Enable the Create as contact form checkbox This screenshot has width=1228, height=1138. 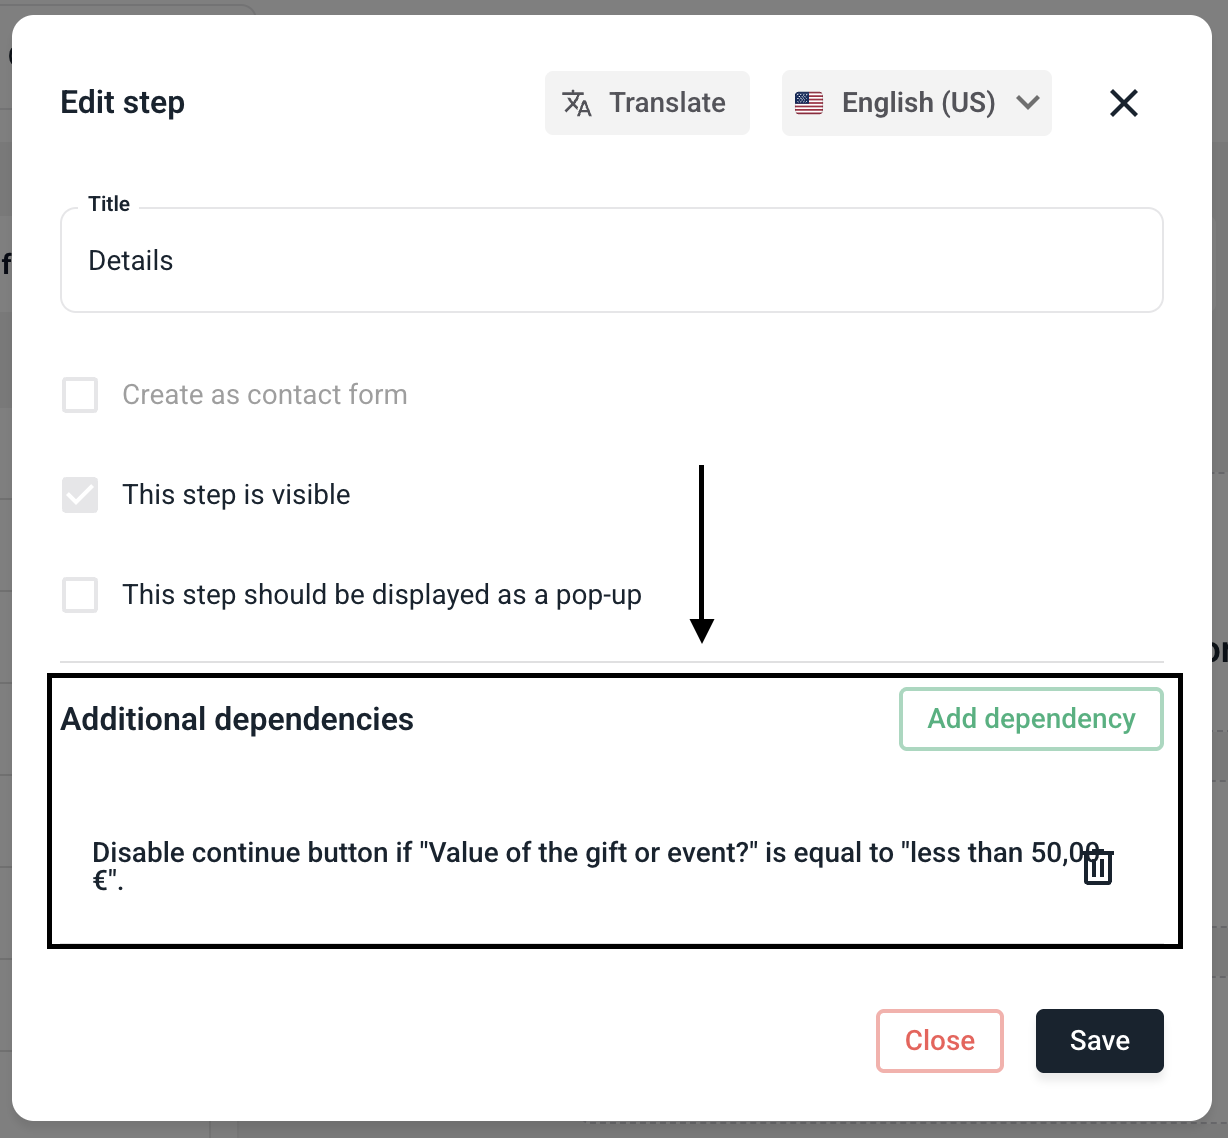80,395
